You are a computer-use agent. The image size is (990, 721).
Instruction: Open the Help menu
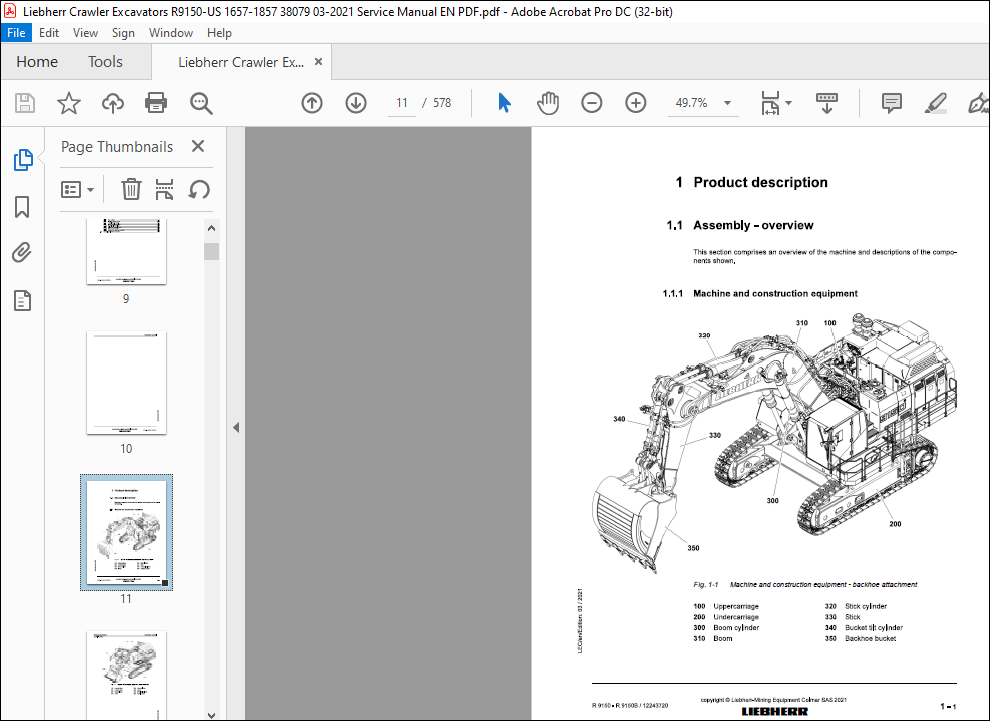click(x=219, y=33)
